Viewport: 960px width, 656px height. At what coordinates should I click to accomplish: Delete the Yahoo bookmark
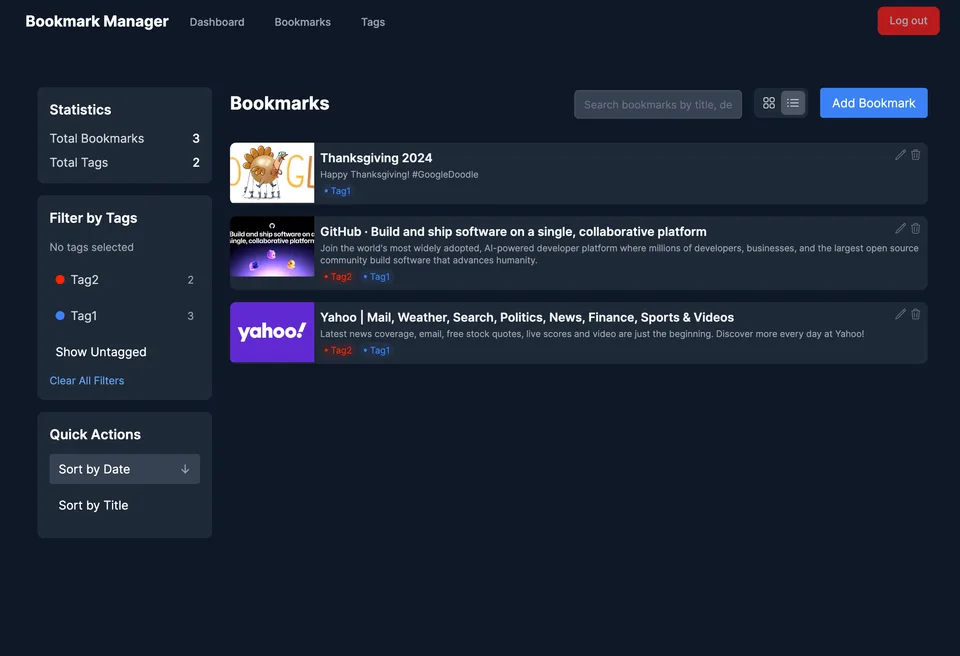(x=915, y=314)
